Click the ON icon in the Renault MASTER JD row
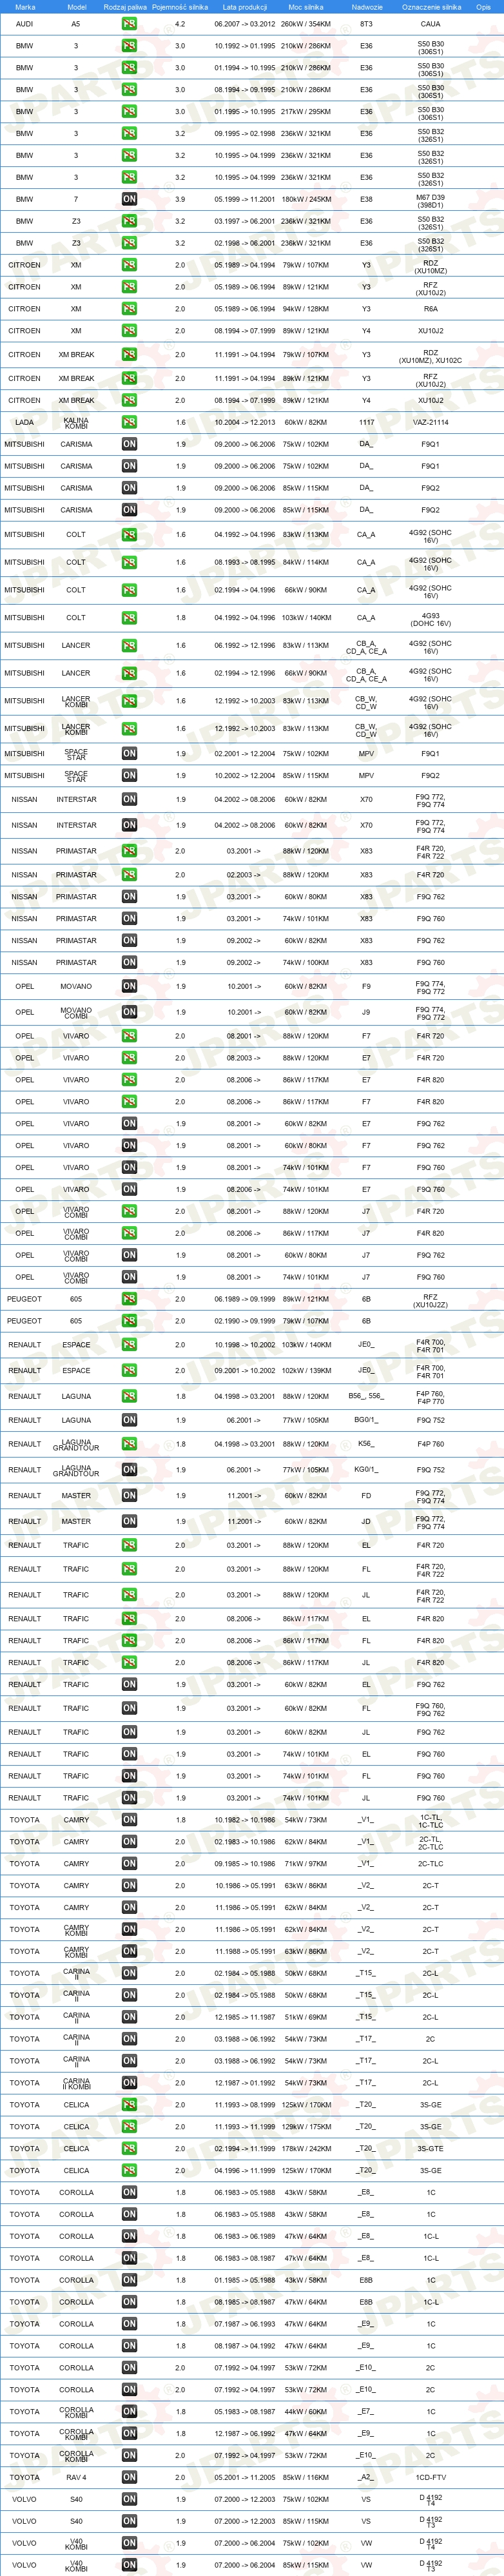The image size is (504, 2576). [x=129, y=1521]
